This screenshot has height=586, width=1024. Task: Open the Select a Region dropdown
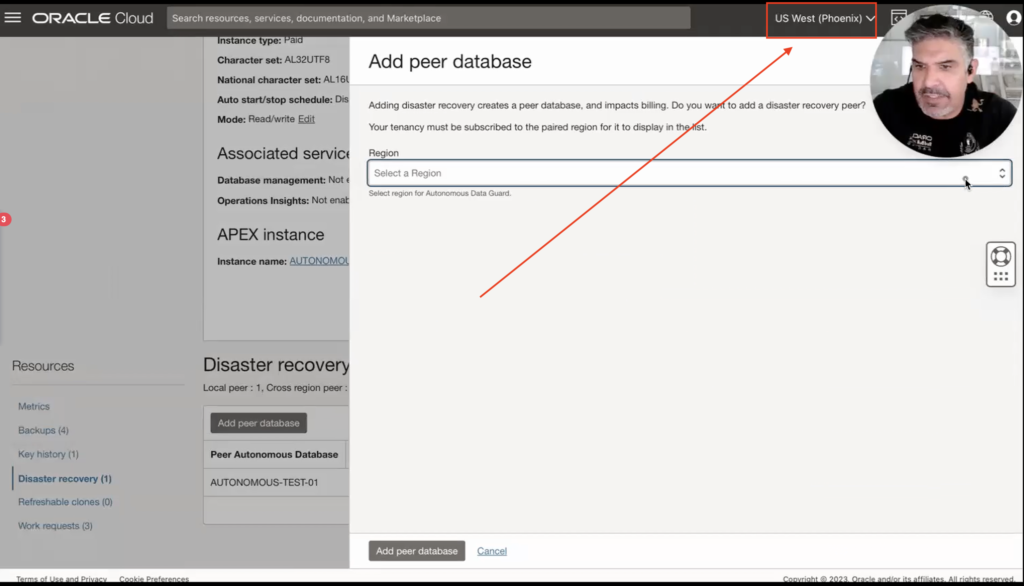click(x=680, y=173)
